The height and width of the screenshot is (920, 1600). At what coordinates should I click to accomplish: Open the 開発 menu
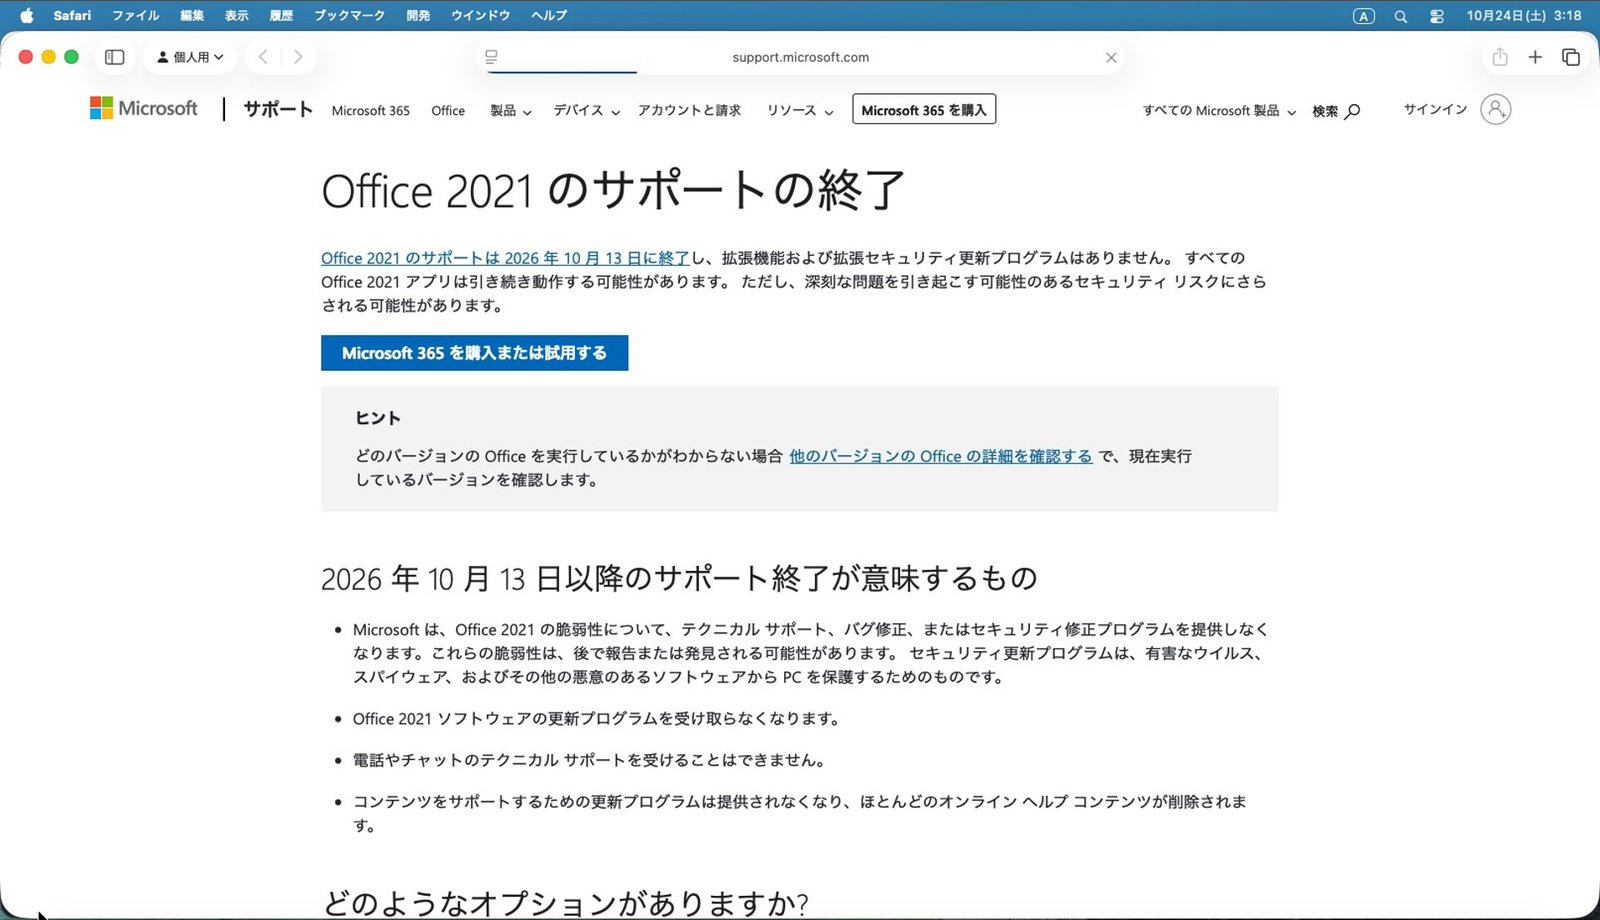tap(418, 15)
